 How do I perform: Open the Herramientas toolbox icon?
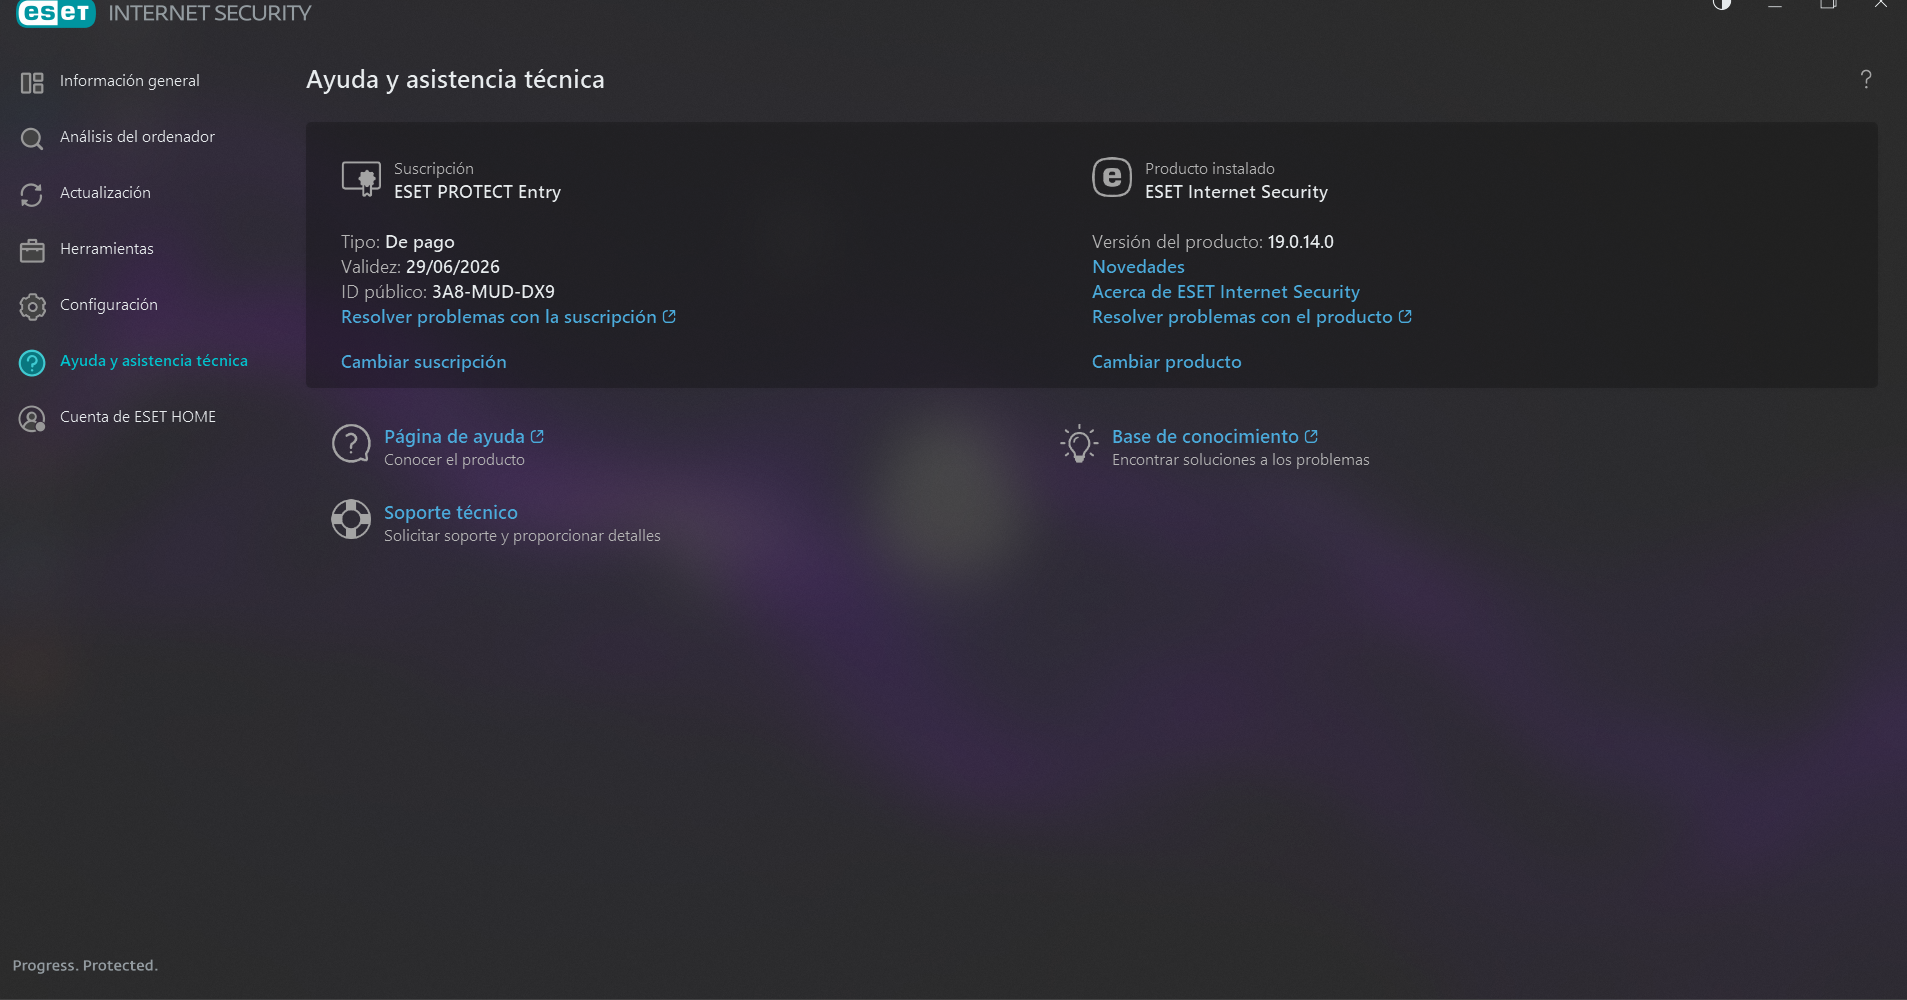pyautogui.click(x=32, y=250)
